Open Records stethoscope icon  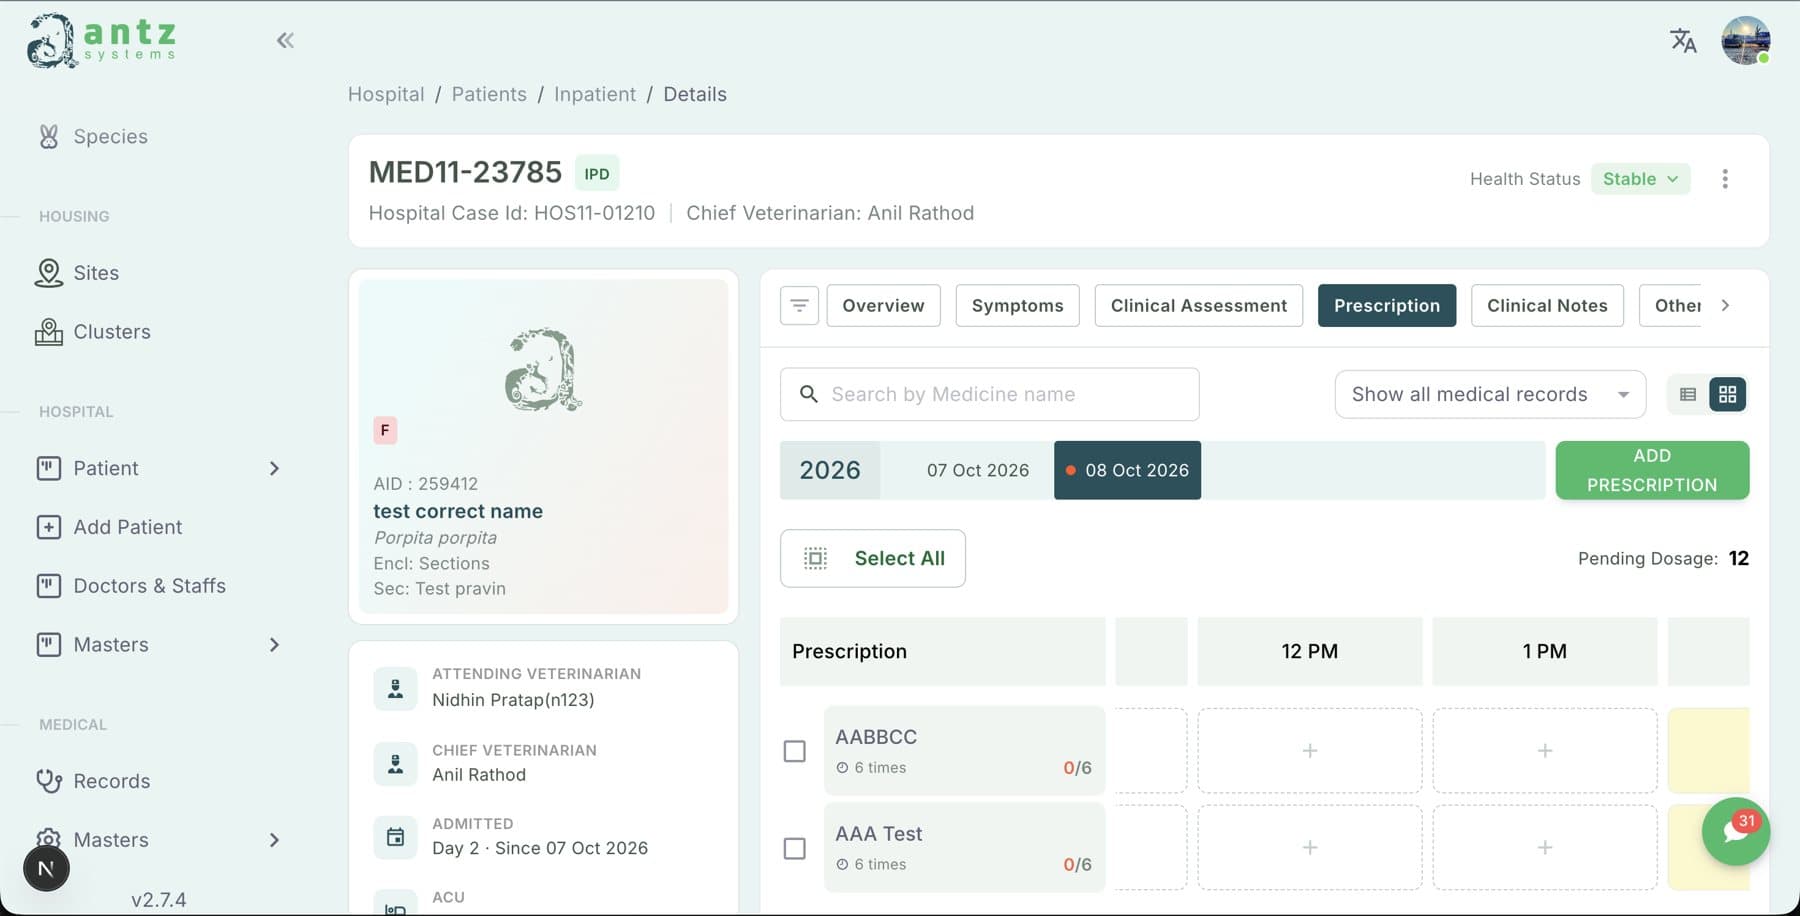(x=48, y=781)
